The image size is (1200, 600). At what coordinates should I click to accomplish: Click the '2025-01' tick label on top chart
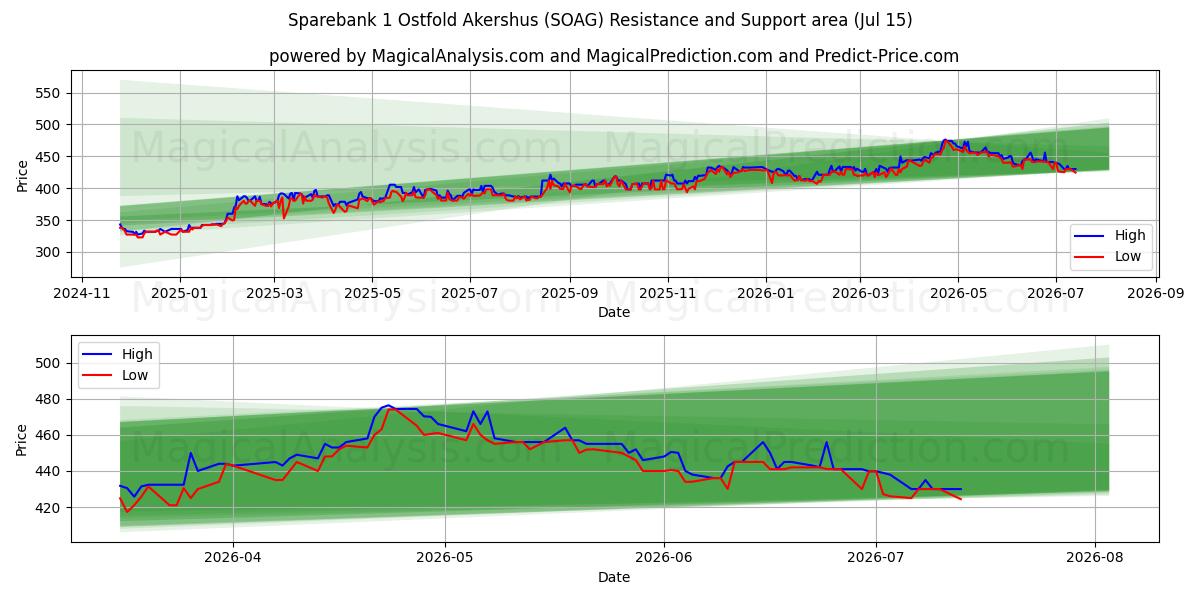point(180,294)
